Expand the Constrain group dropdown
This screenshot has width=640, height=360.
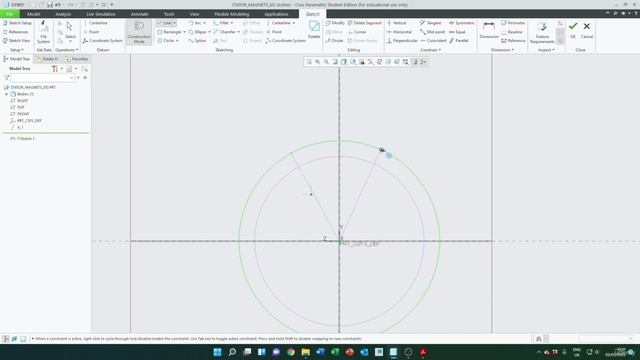pyautogui.click(x=430, y=50)
